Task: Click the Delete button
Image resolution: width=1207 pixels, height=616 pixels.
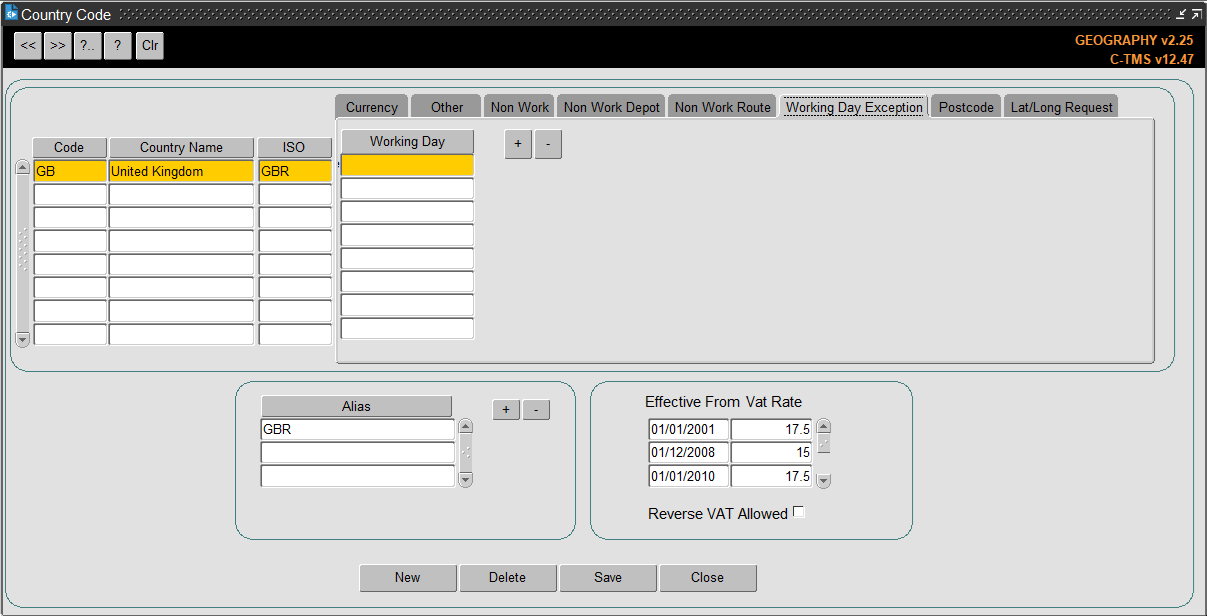Action: [508, 578]
